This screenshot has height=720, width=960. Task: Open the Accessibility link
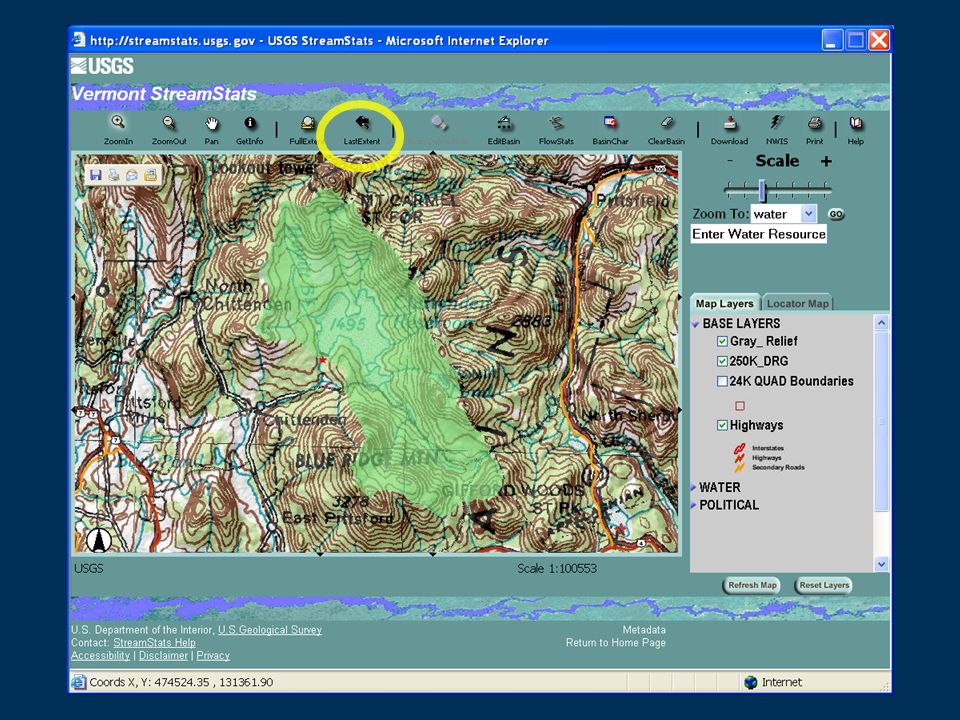pyautogui.click(x=100, y=655)
